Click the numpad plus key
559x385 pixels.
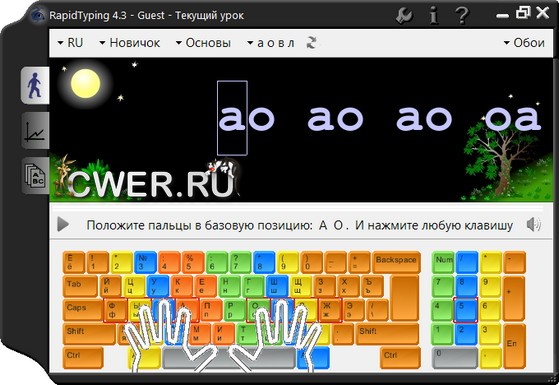[x=514, y=298]
